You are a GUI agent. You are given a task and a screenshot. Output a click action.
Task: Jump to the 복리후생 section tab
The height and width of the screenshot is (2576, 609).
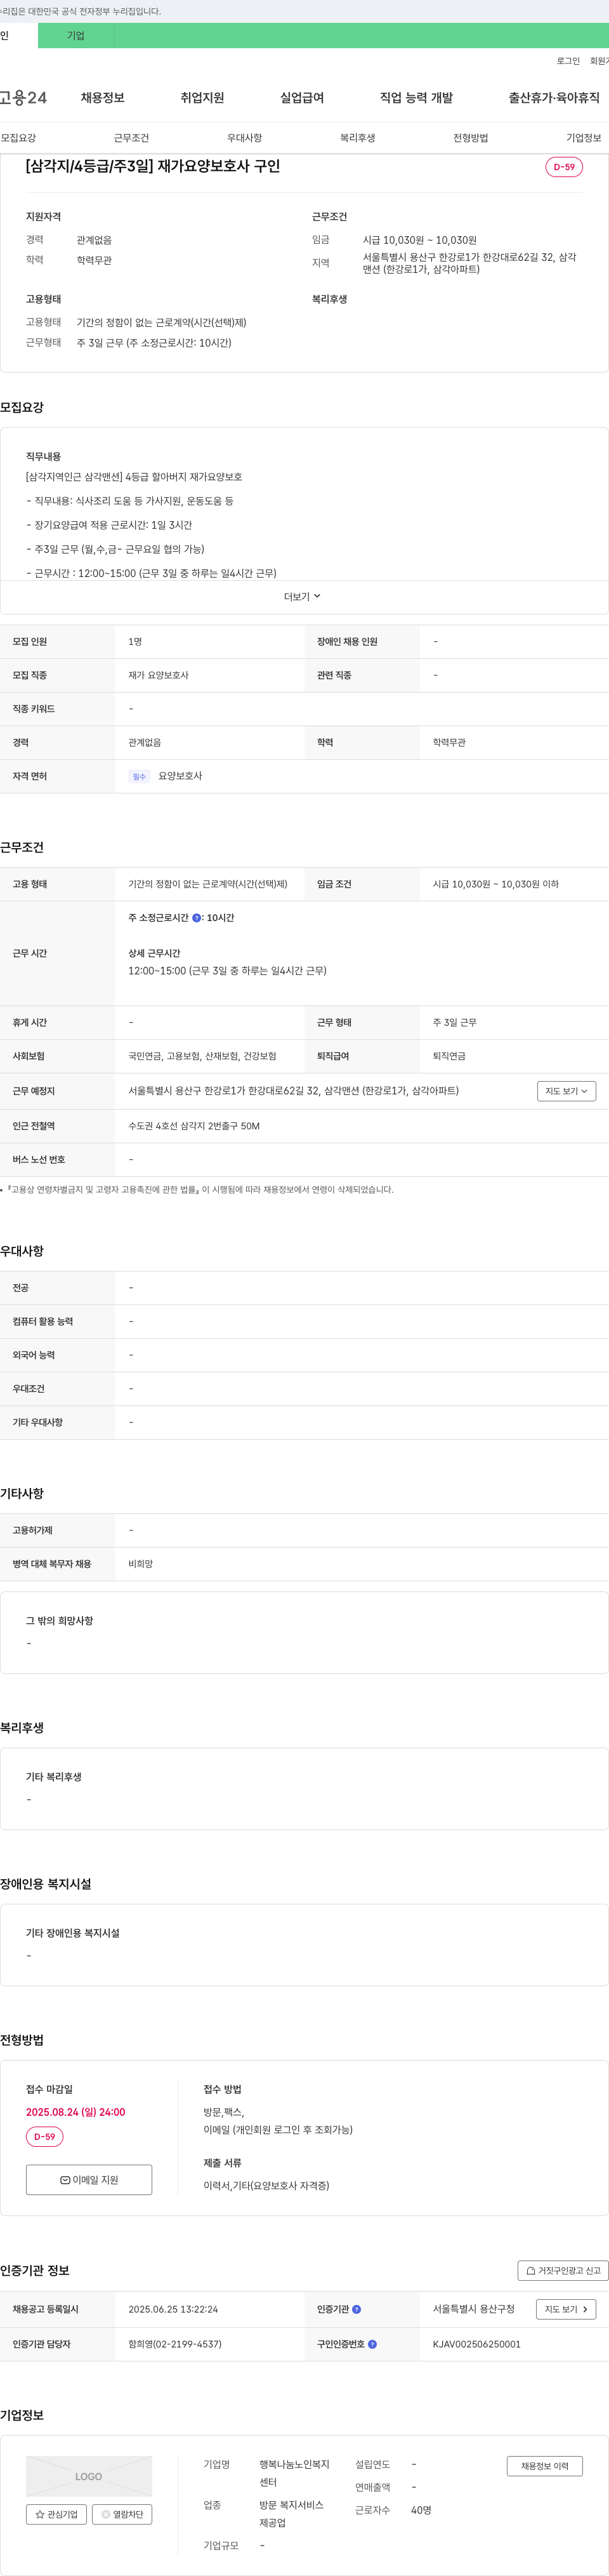pyautogui.click(x=357, y=138)
